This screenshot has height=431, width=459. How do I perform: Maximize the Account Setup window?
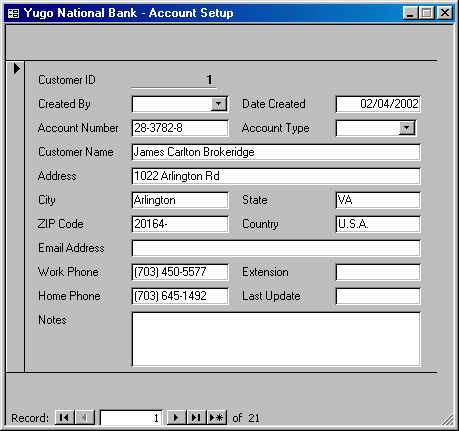pos(427,13)
